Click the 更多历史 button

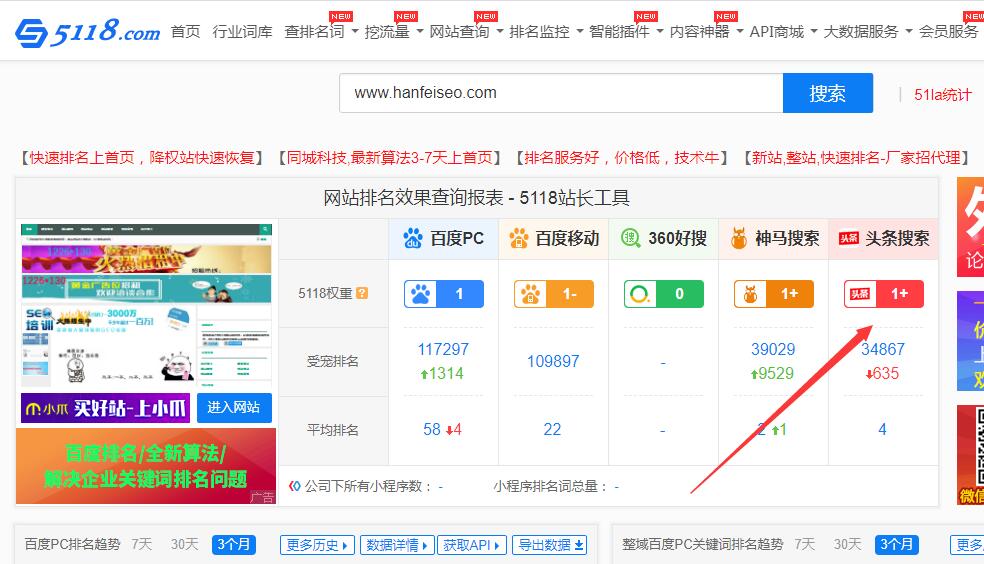[x=318, y=545]
